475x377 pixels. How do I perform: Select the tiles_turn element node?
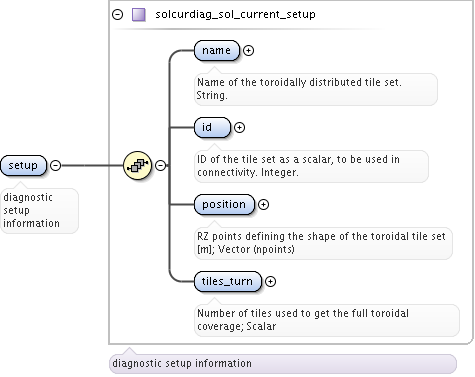coord(228,281)
